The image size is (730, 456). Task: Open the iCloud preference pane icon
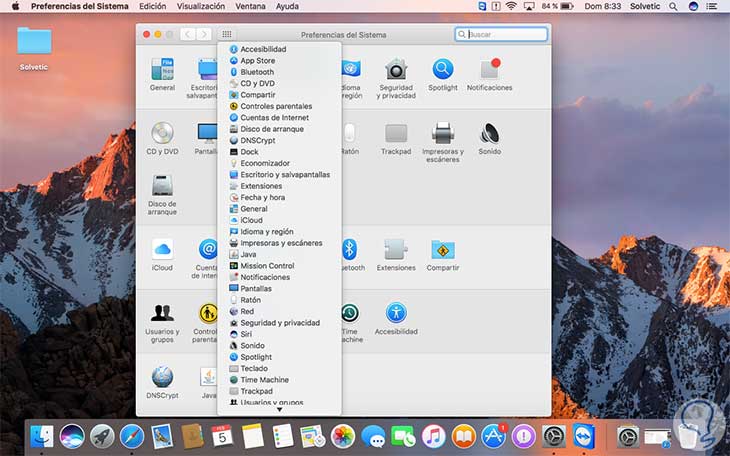pyautogui.click(x=162, y=249)
